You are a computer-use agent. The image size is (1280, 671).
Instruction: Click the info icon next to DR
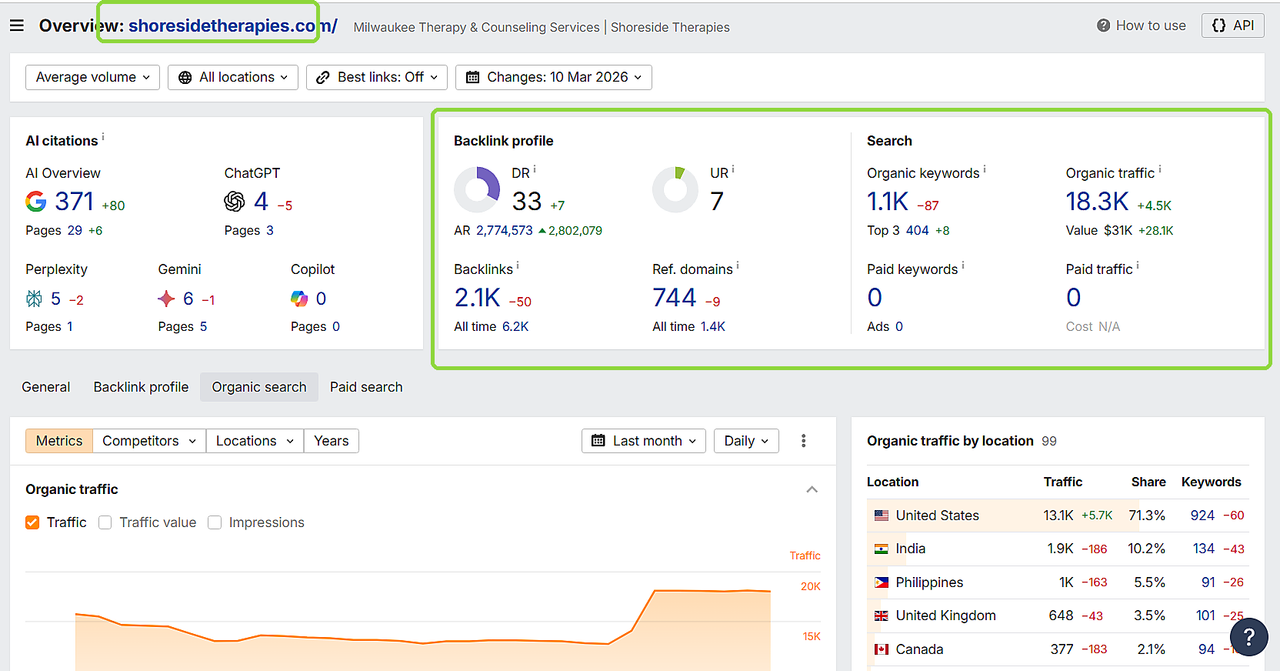coord(535,171)
